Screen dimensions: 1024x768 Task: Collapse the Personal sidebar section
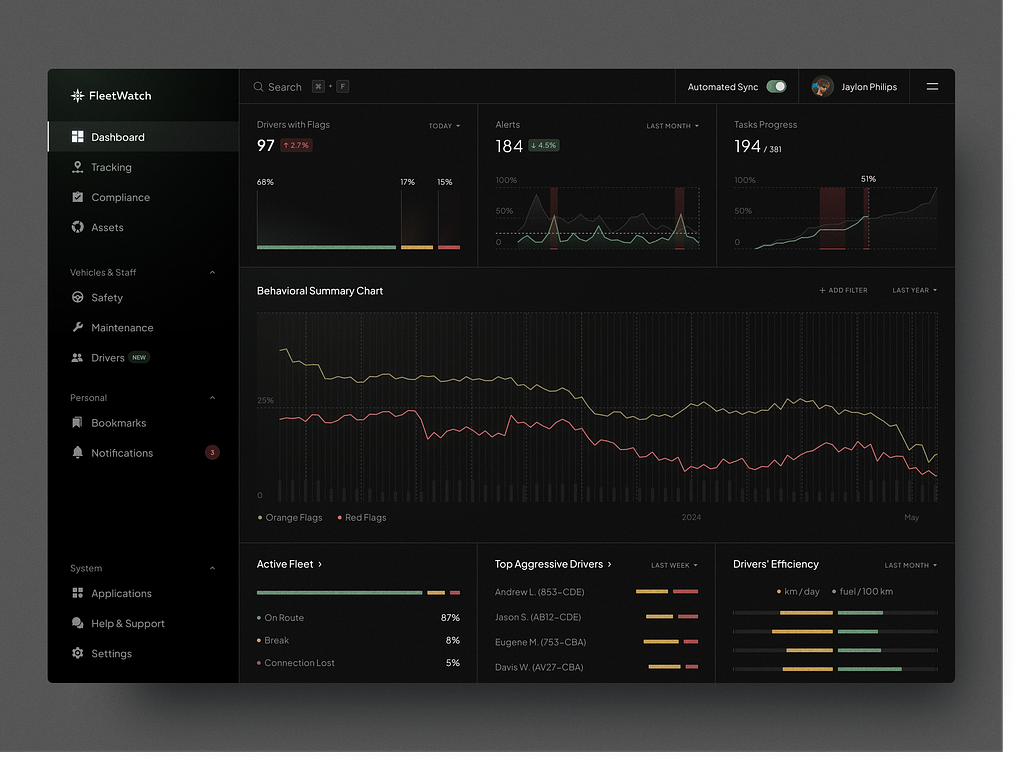212,398
